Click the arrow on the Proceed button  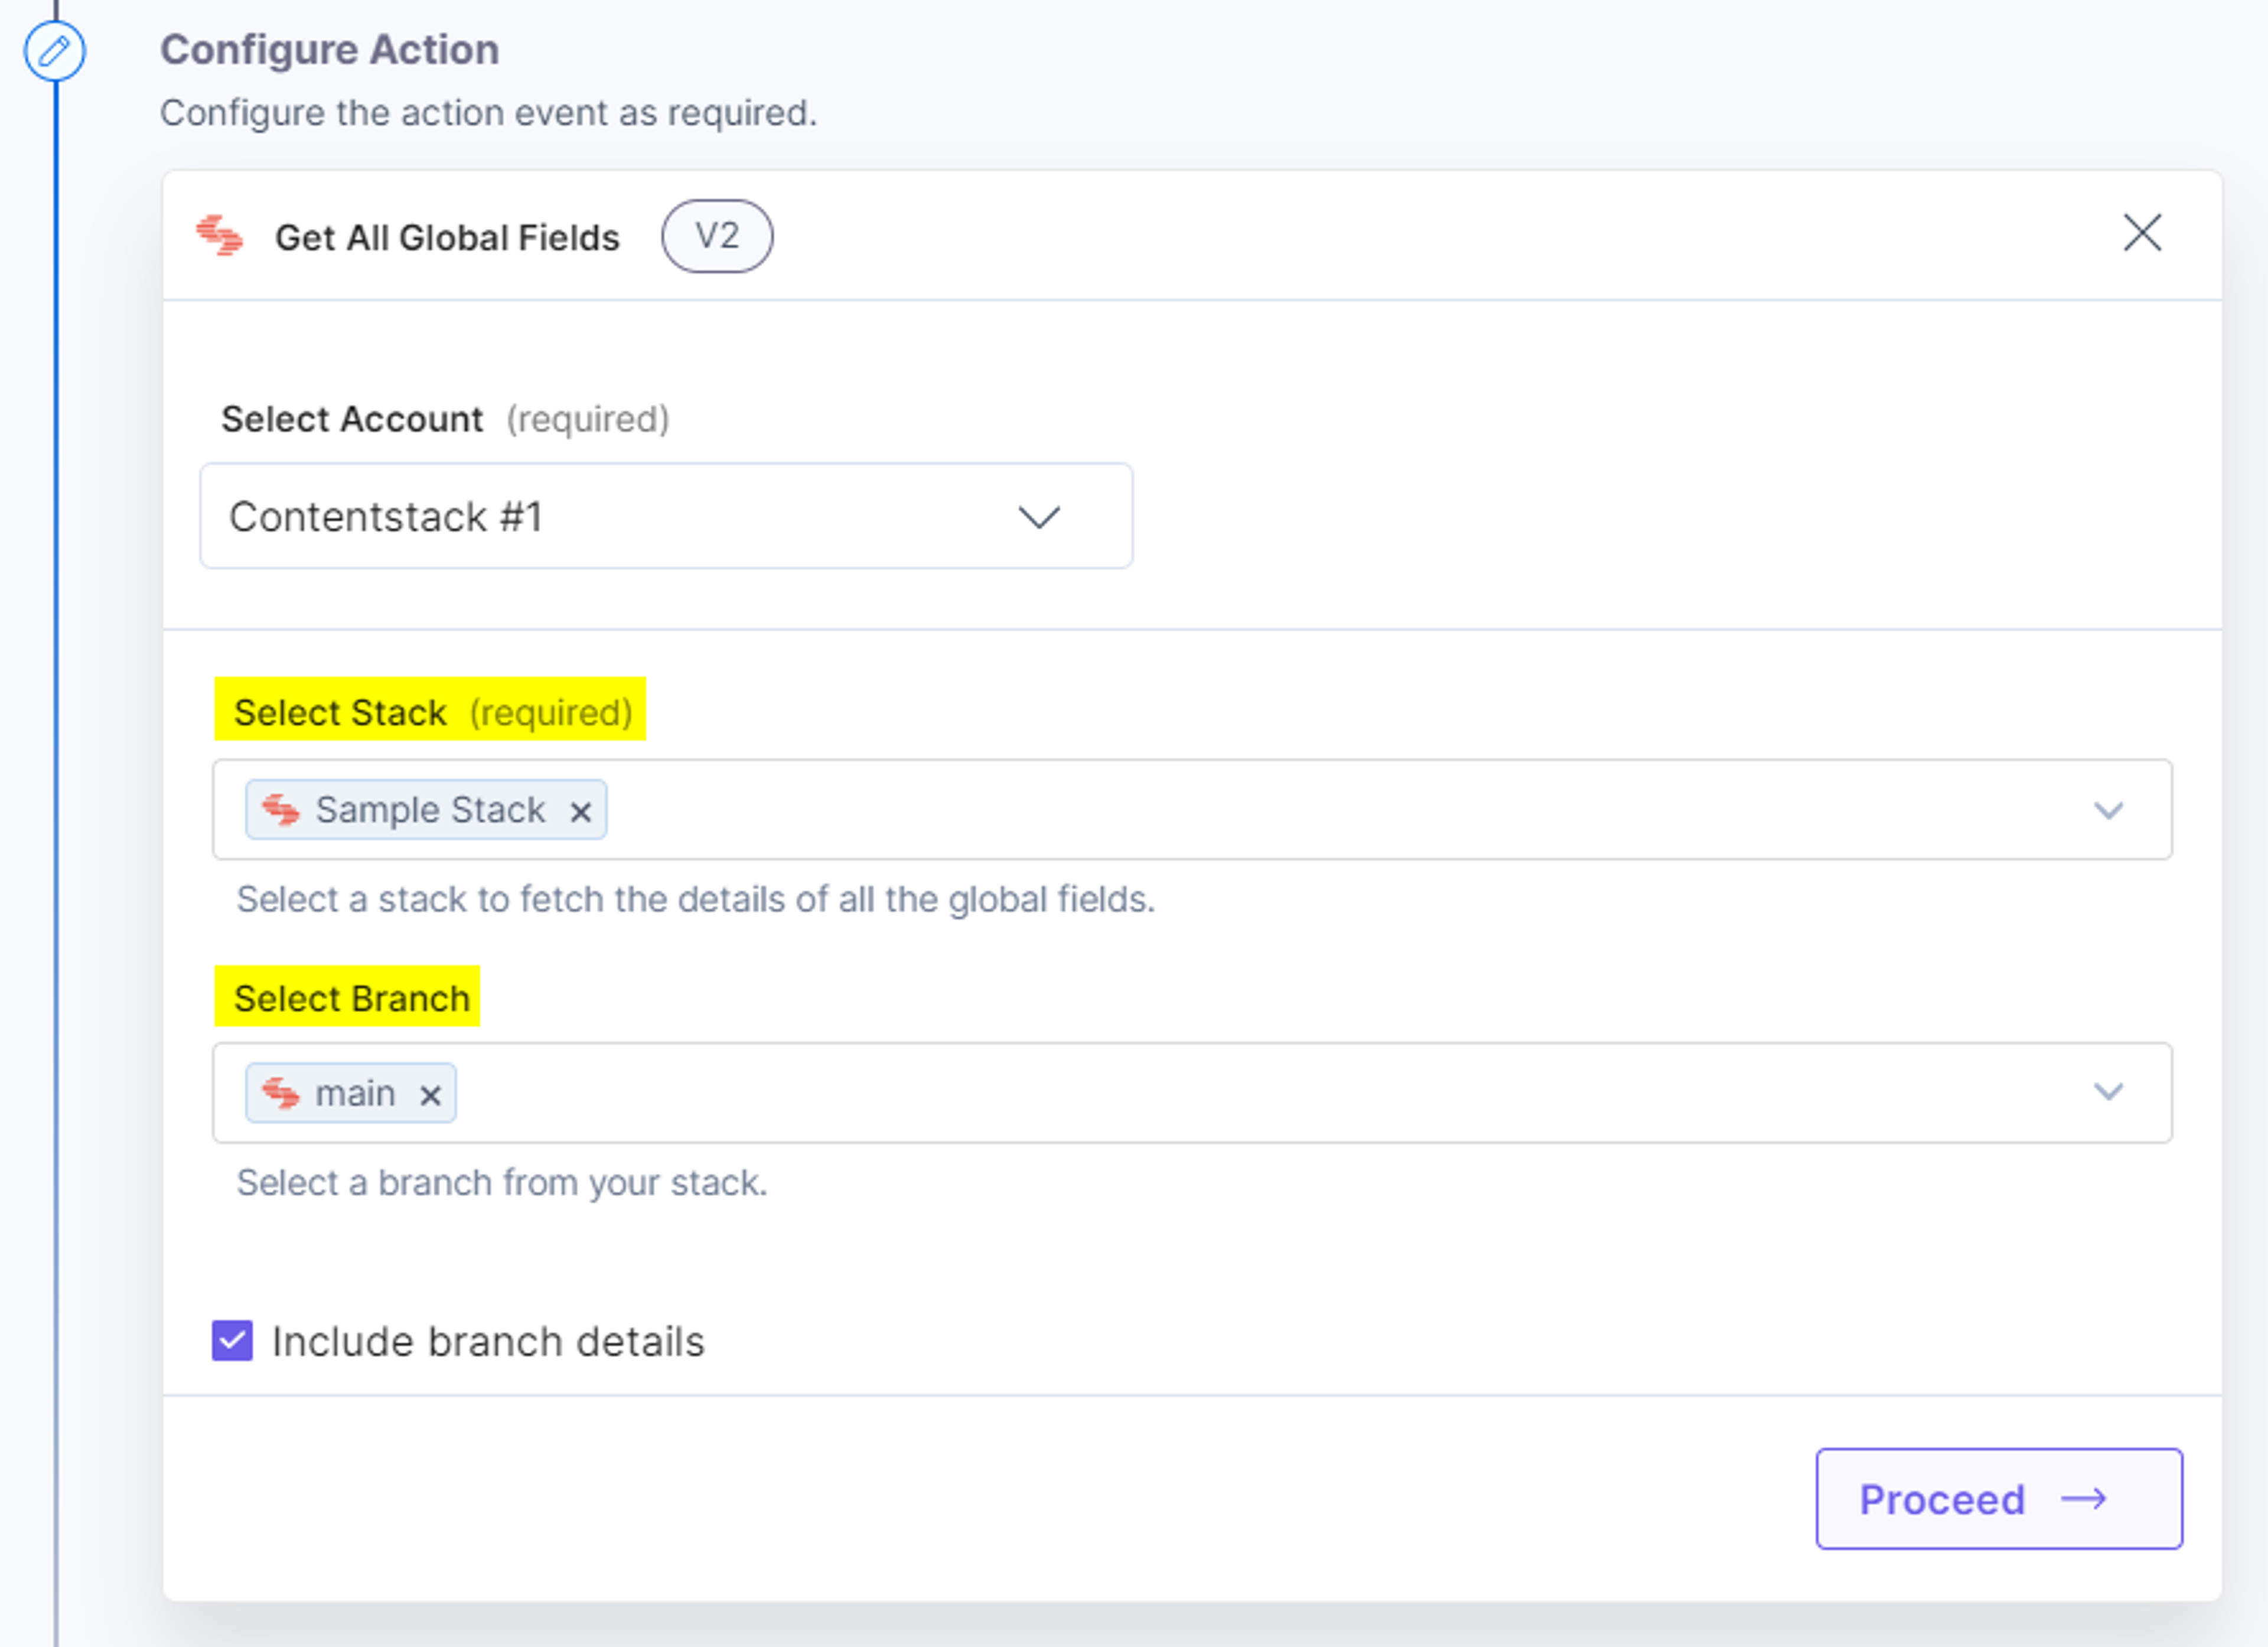click(2085, 1499)
